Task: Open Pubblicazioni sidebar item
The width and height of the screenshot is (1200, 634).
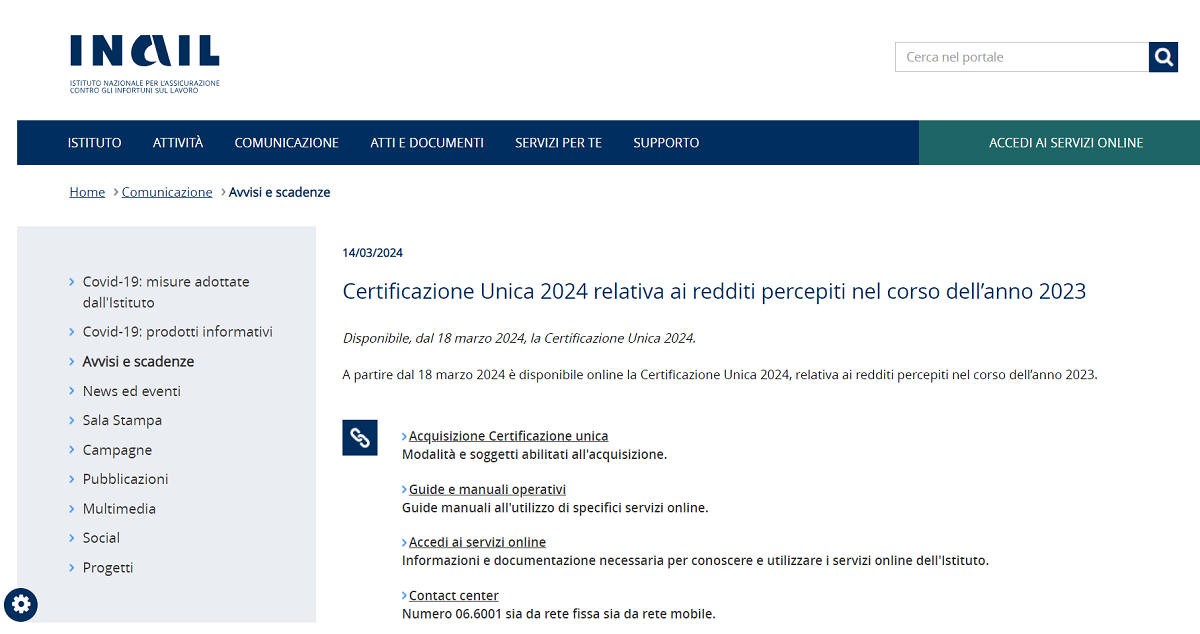Action: [126, 479]
